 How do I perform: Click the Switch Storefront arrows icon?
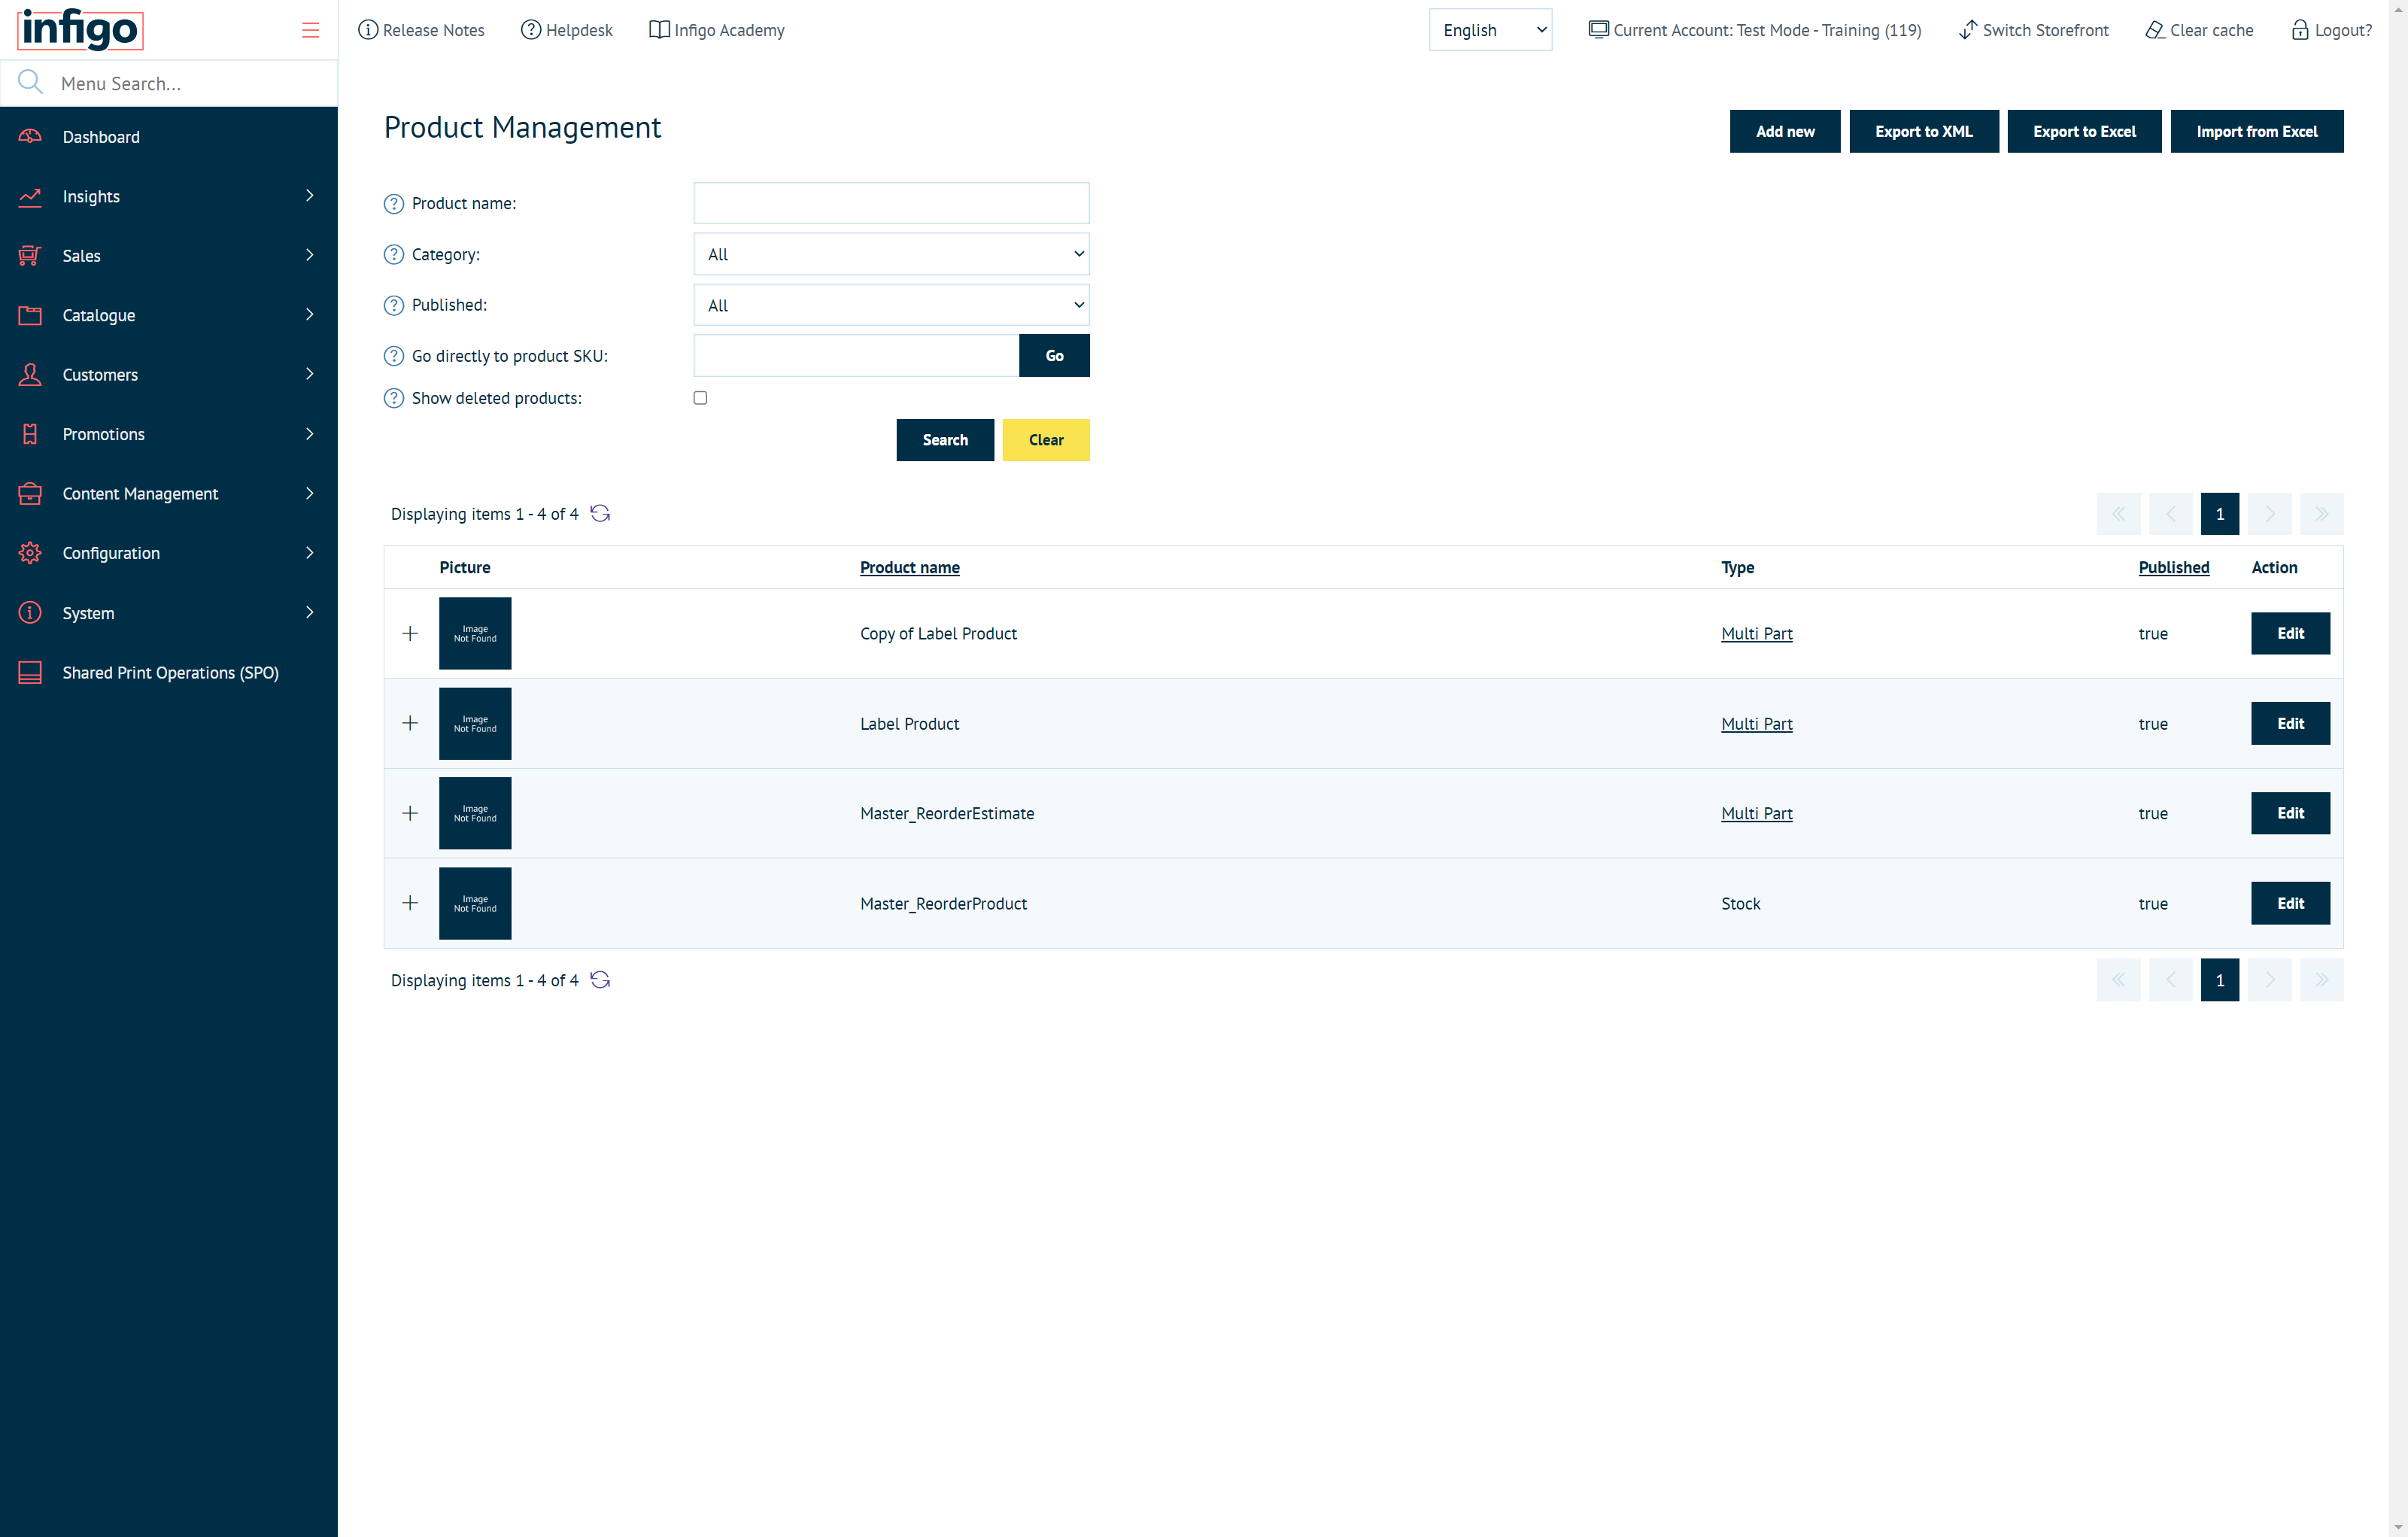1968,30
